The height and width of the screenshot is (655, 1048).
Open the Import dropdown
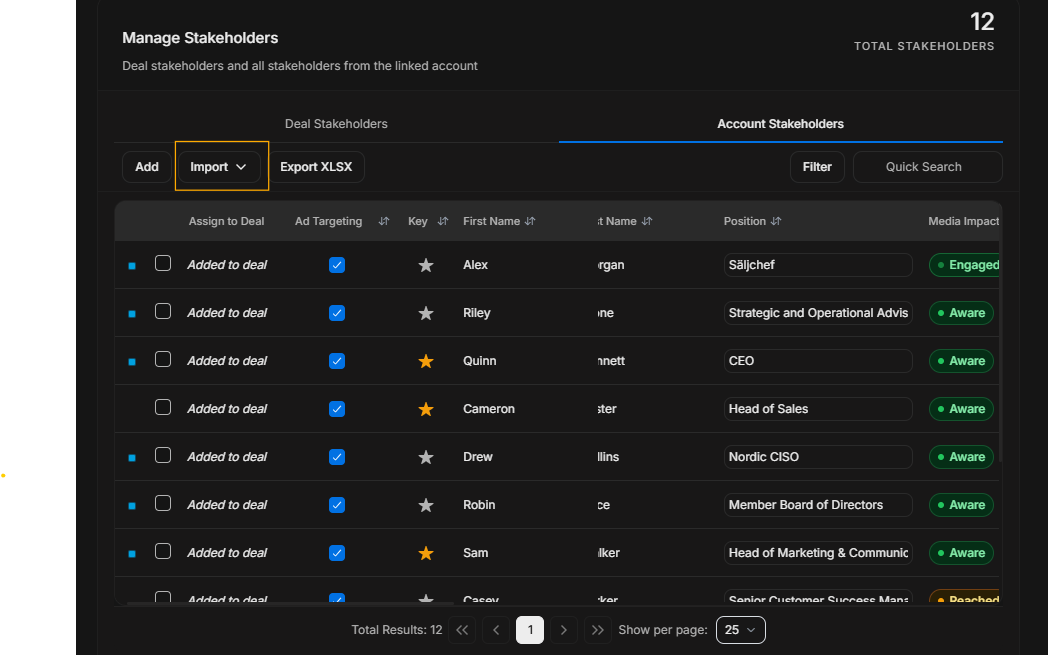click(x=219, y=167)
